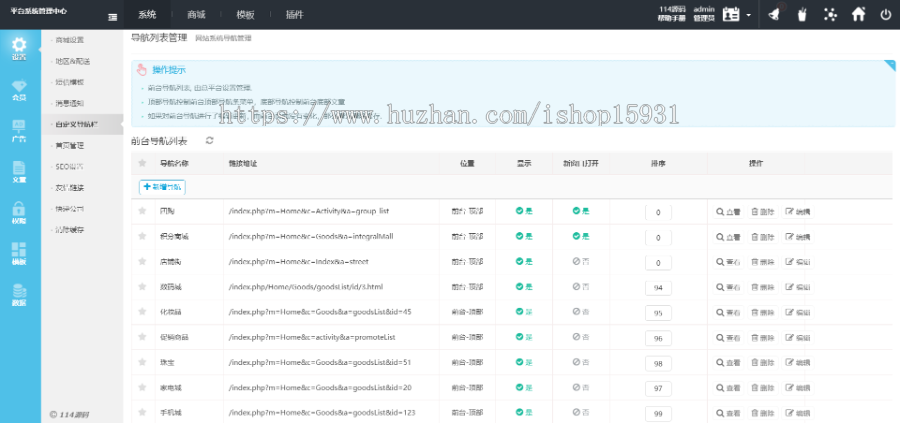Viewport: 900px width, 423px height.
Task: Click 编辑 for the 数码城 row
Action: click(x=798, y=287)
